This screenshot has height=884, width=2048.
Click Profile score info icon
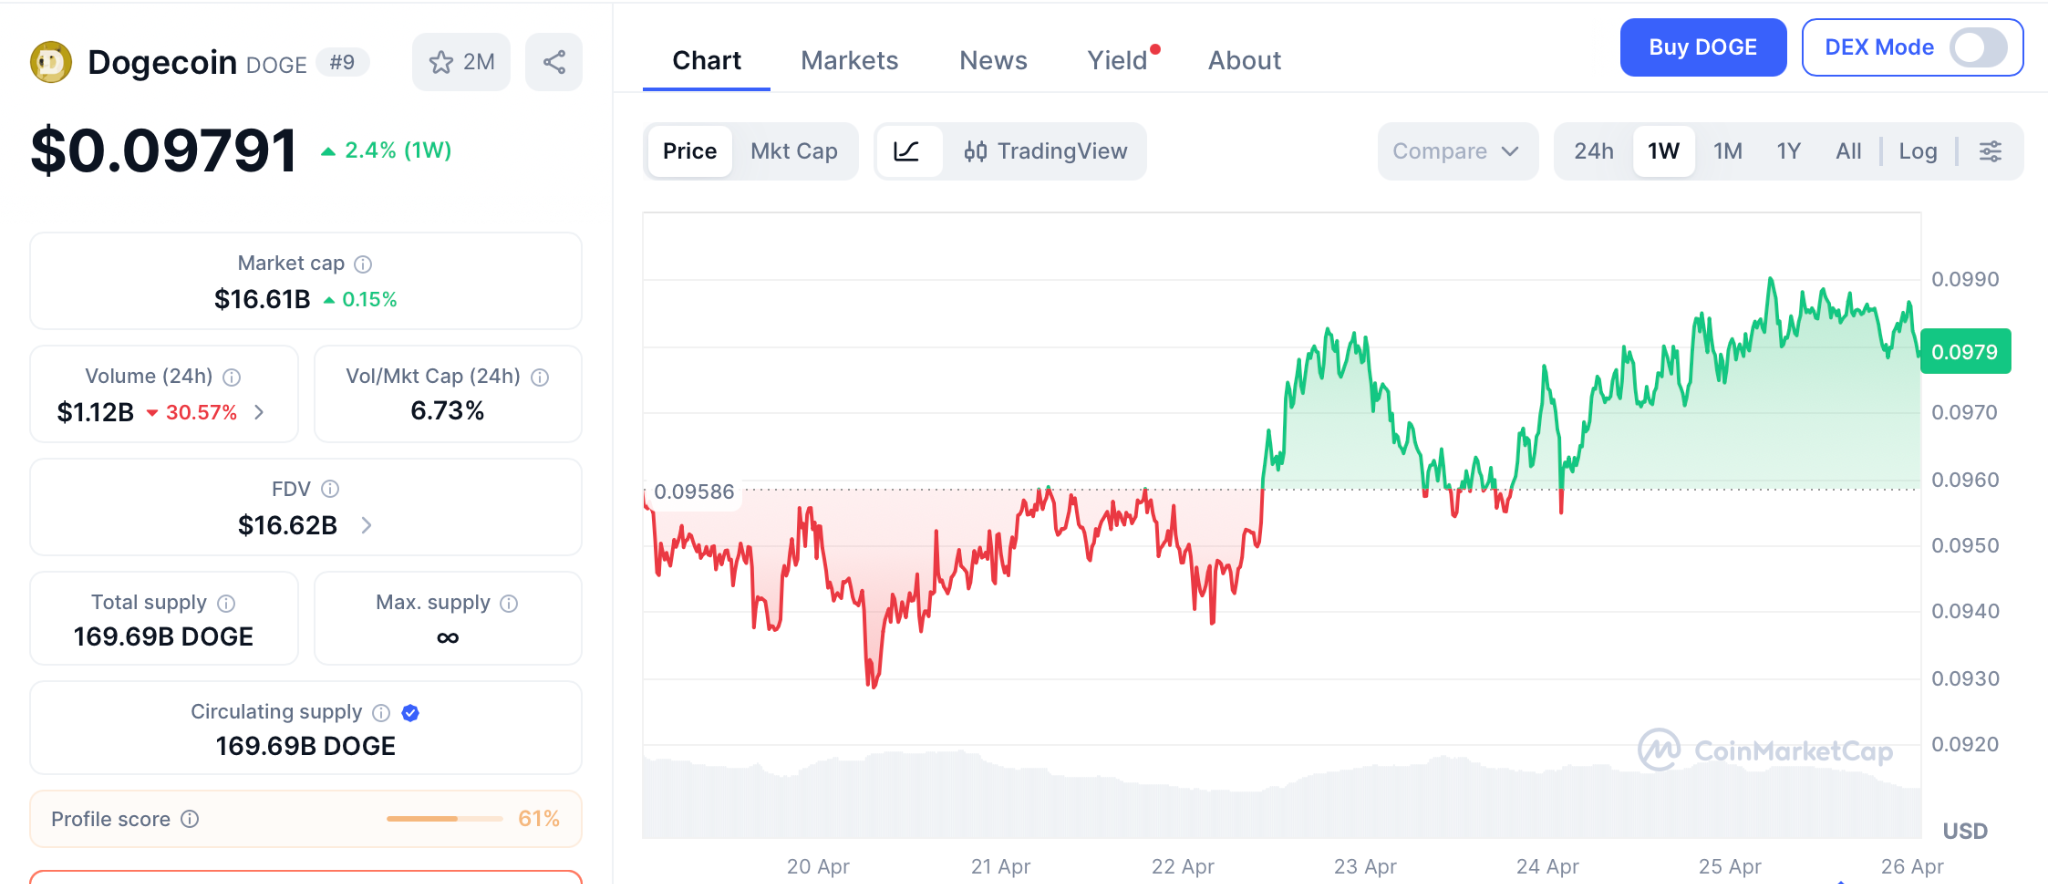(x=190, y=819)
